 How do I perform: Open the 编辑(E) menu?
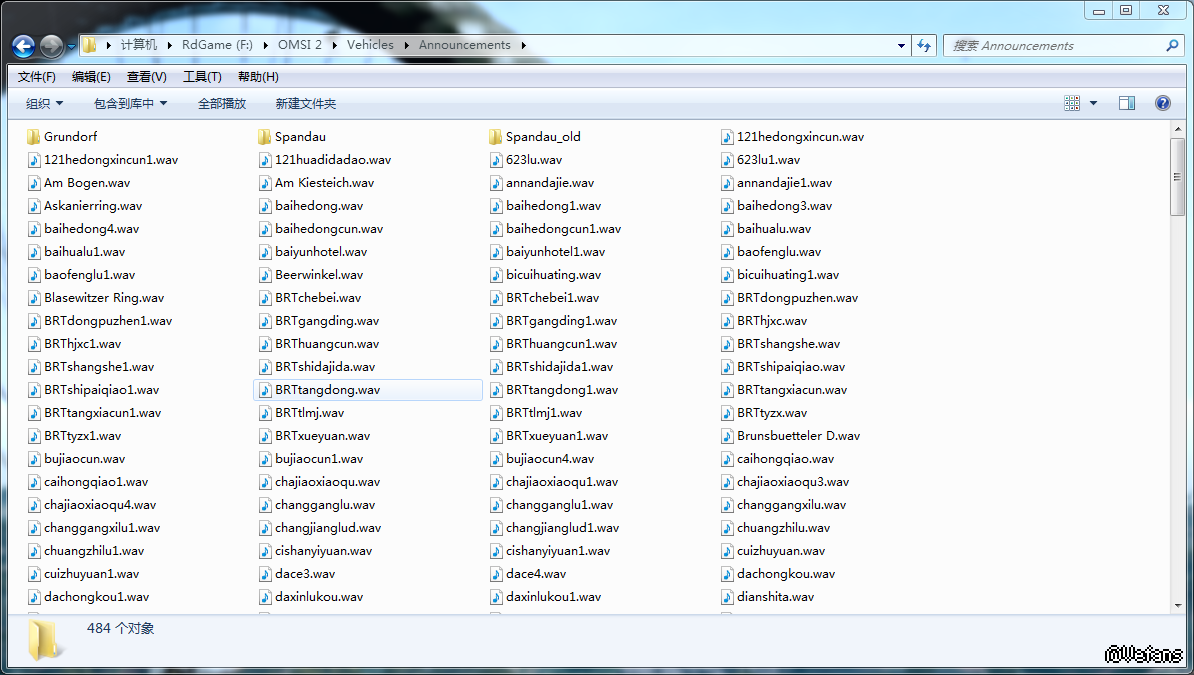click(91, 77)
